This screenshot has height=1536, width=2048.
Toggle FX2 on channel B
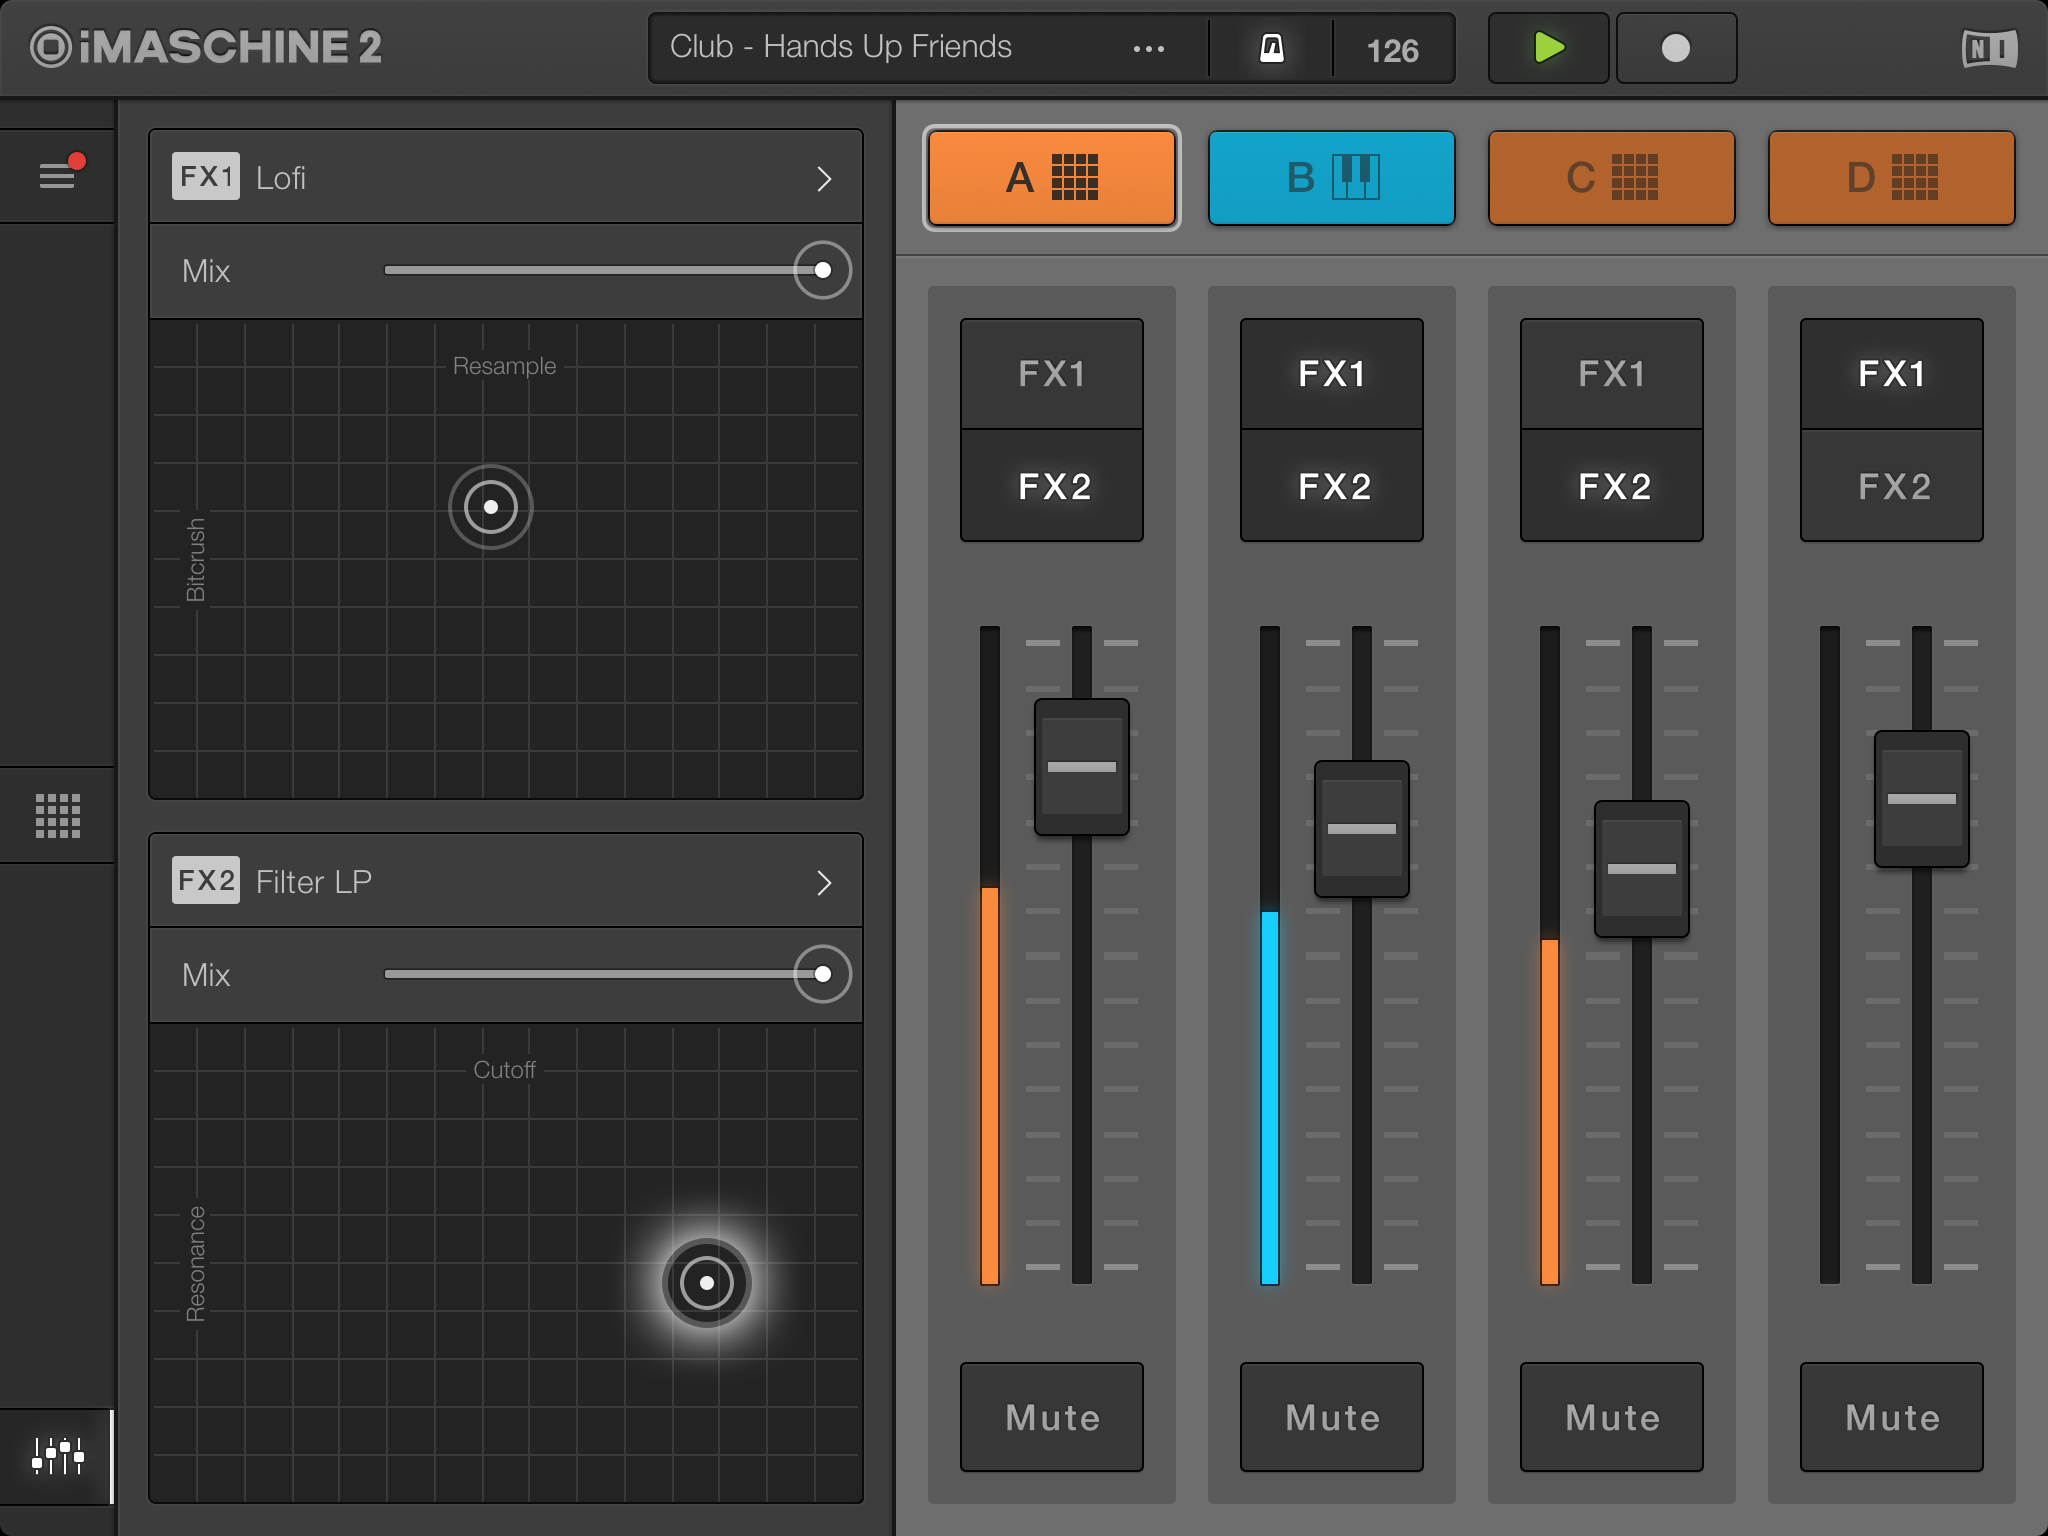coord(1332,486)
